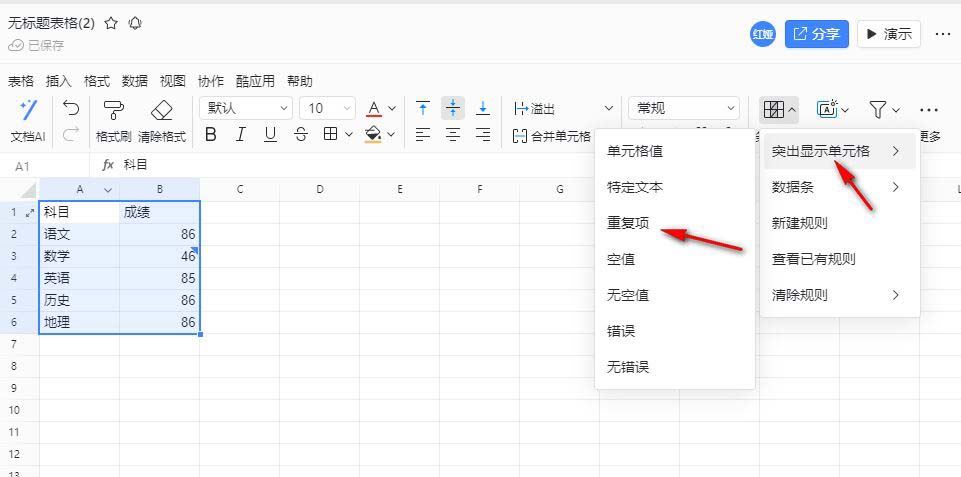Open the 默认 font dropdown
Viewport: 961px width, 477px height.
click(246, 108)
